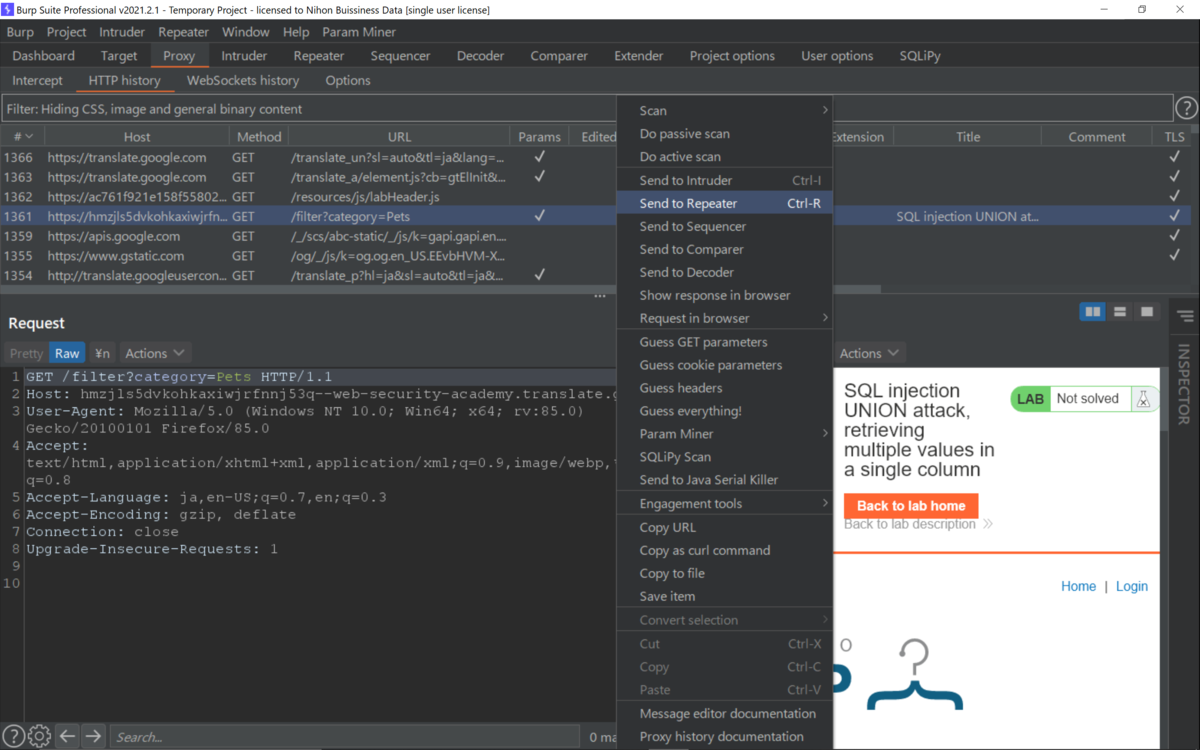The height and width of the screenshot is (750, 1200).
Task: Open Proxy history documentation
Action: [725, 736]
